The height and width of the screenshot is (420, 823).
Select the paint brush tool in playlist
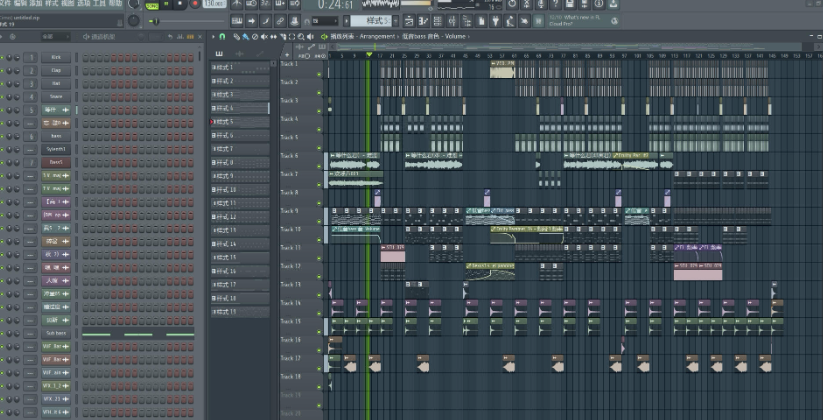coord(245,37)
